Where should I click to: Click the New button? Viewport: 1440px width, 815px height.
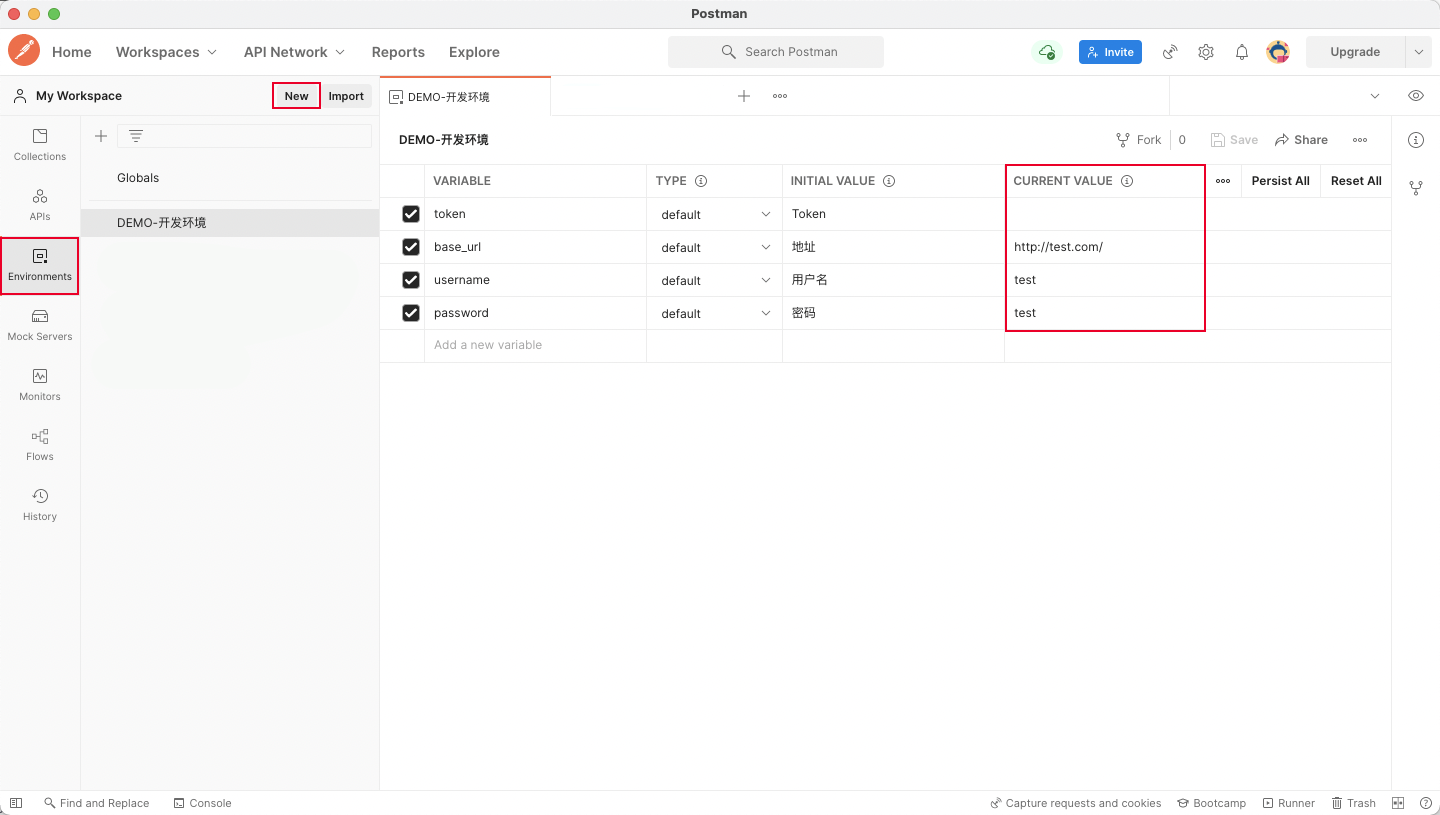click(x=296, y=96)
